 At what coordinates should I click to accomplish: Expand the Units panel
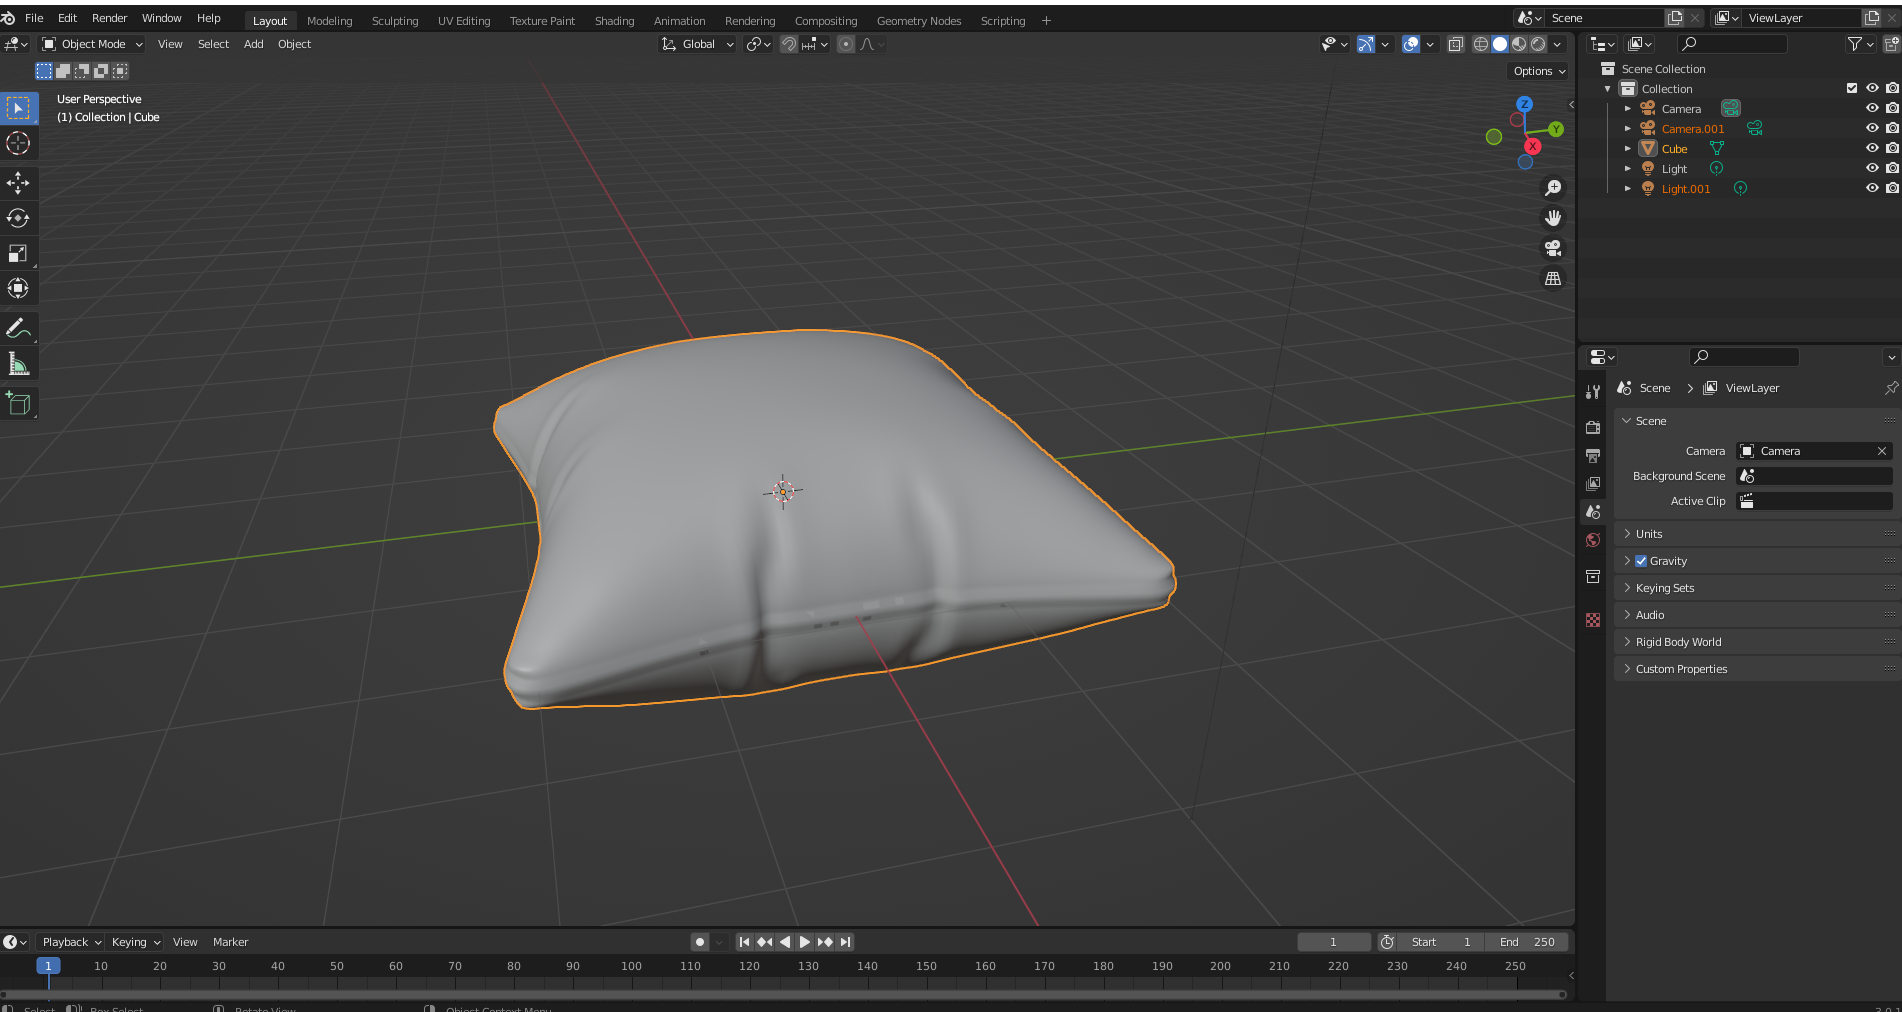point(1648,534)
